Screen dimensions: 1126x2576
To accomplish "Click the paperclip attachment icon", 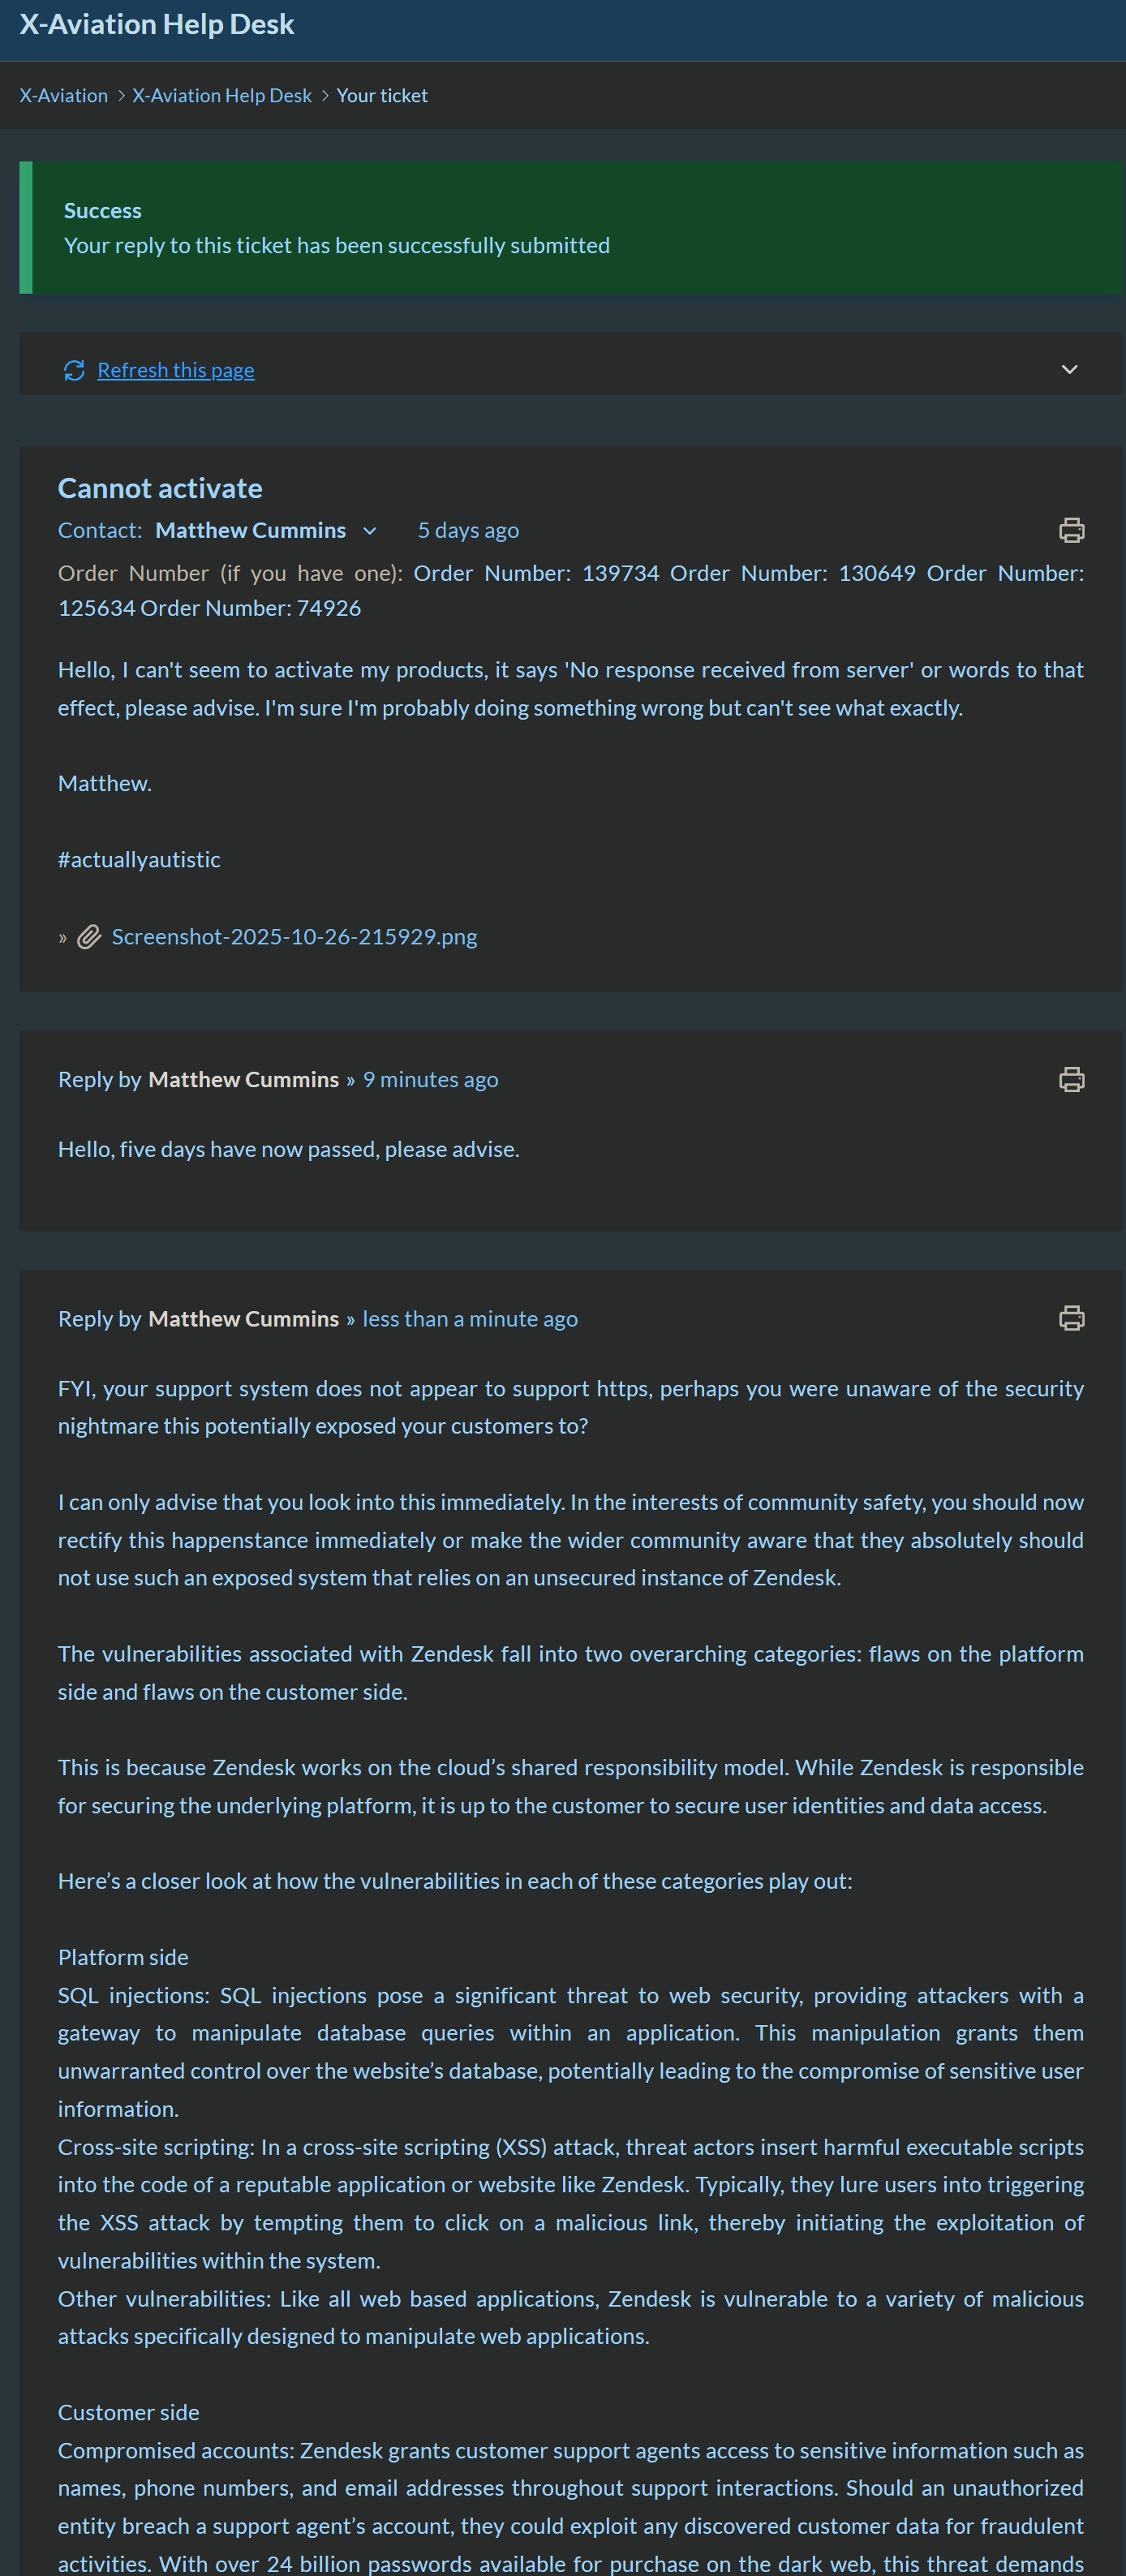I will click(90, 937).
